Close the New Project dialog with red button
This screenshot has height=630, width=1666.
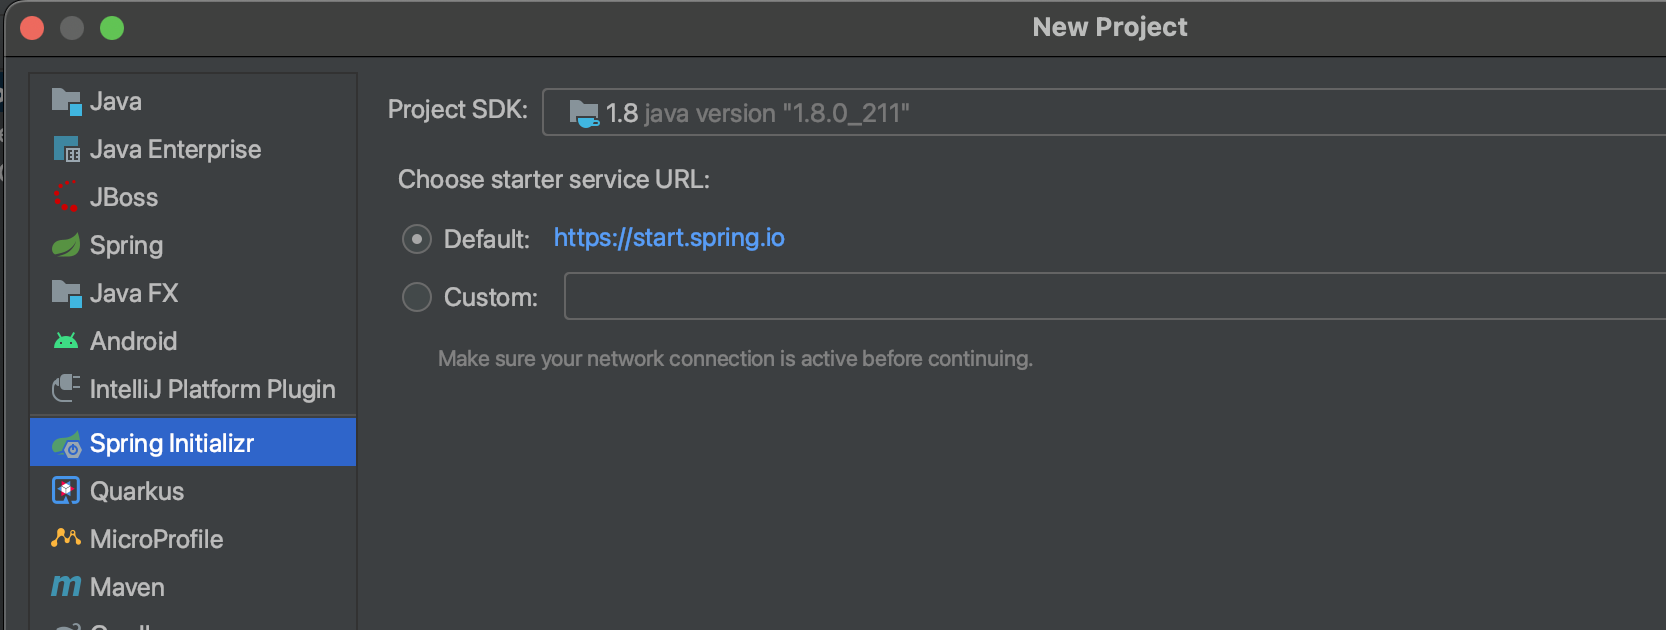click(x=32, y=28)
